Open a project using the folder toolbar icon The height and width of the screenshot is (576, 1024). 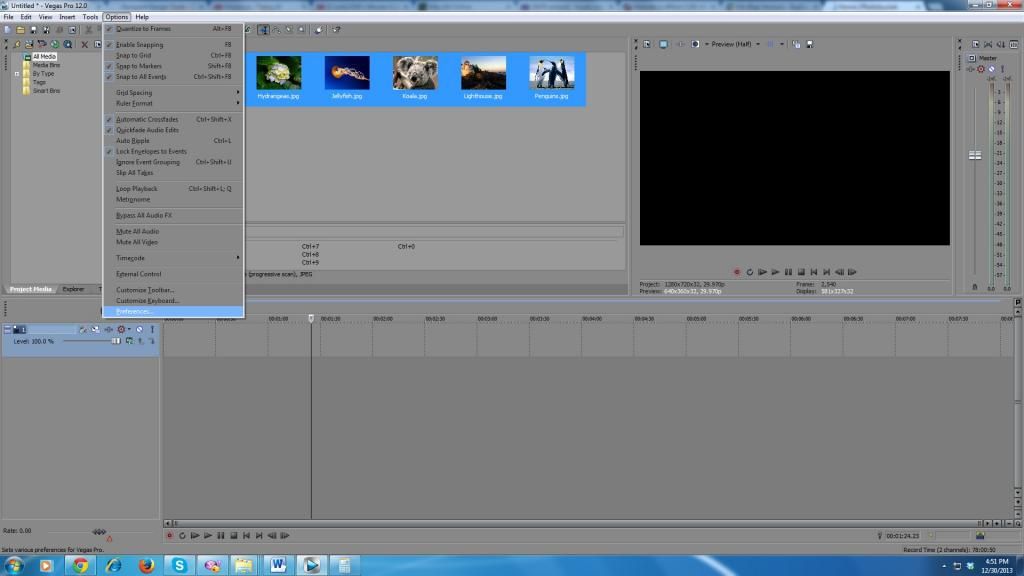click(x=20, y=29)
